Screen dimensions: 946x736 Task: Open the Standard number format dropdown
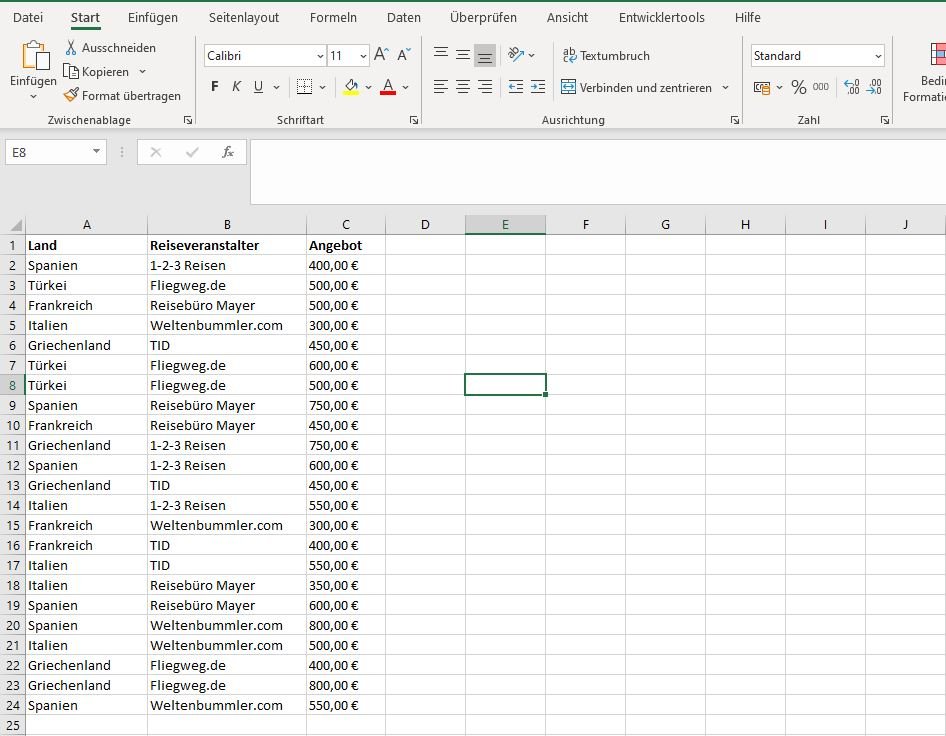(x=878, y=56)
